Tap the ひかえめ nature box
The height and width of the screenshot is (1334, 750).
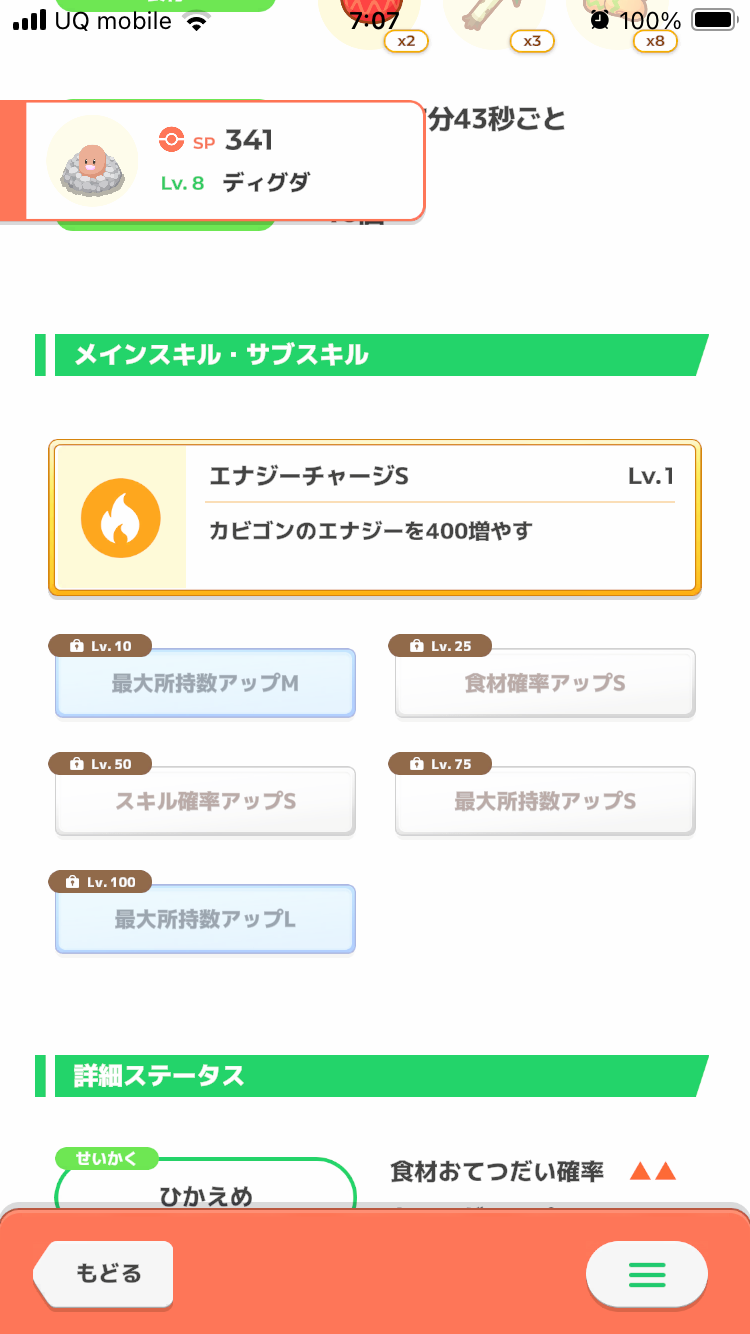[206, 1192]
